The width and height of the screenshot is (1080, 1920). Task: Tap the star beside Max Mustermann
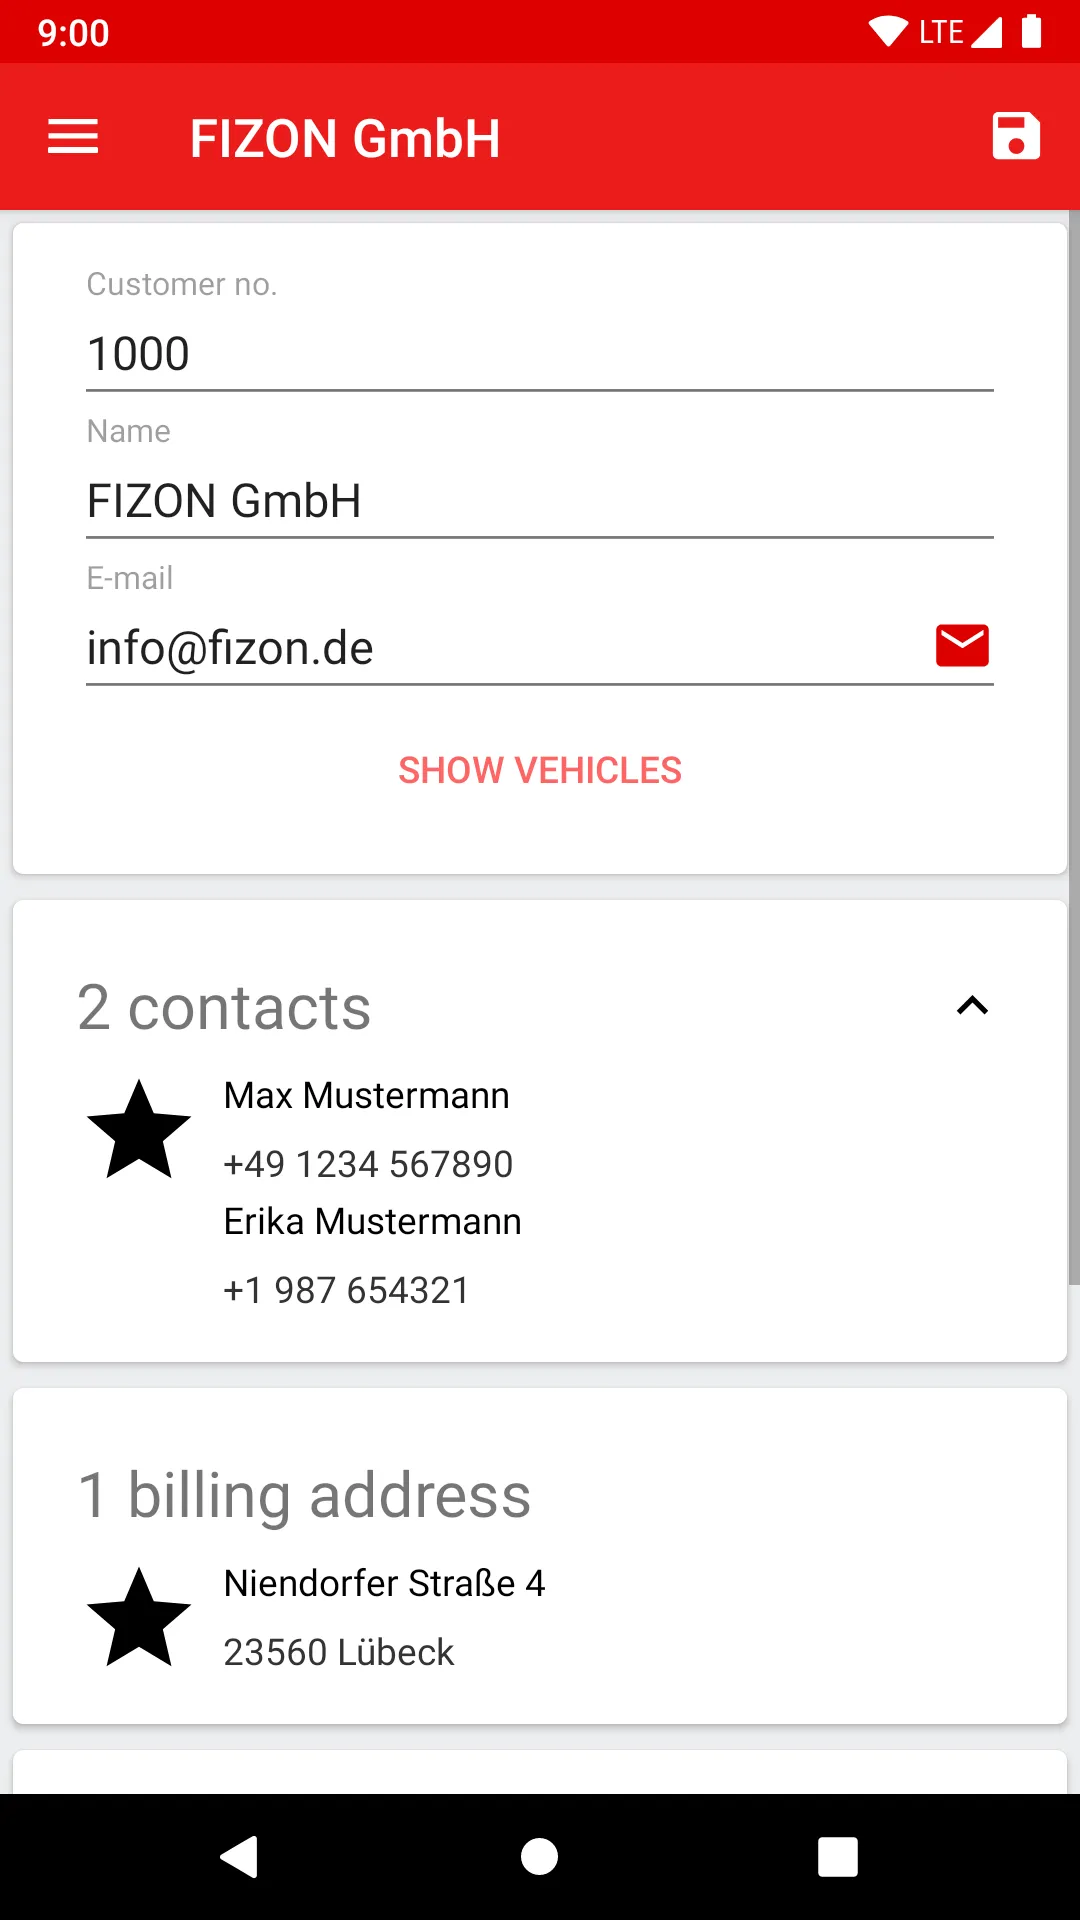click(139, 1129)
